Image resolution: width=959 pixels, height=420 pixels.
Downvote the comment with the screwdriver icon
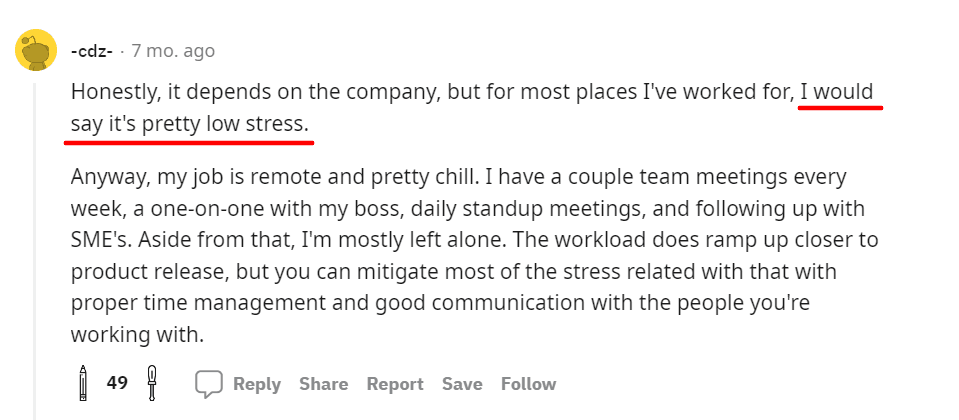152,383
